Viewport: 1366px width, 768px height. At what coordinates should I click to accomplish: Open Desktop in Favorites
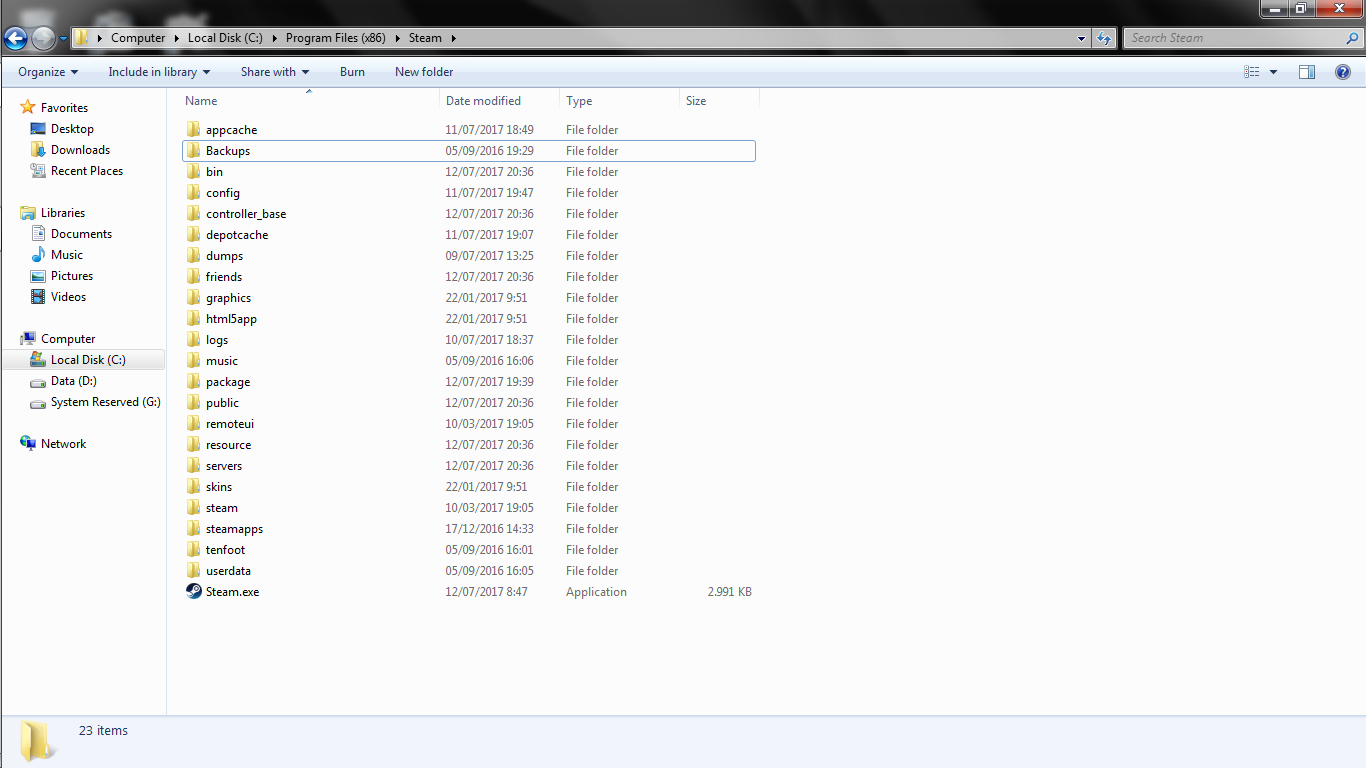tap(72, 129)
